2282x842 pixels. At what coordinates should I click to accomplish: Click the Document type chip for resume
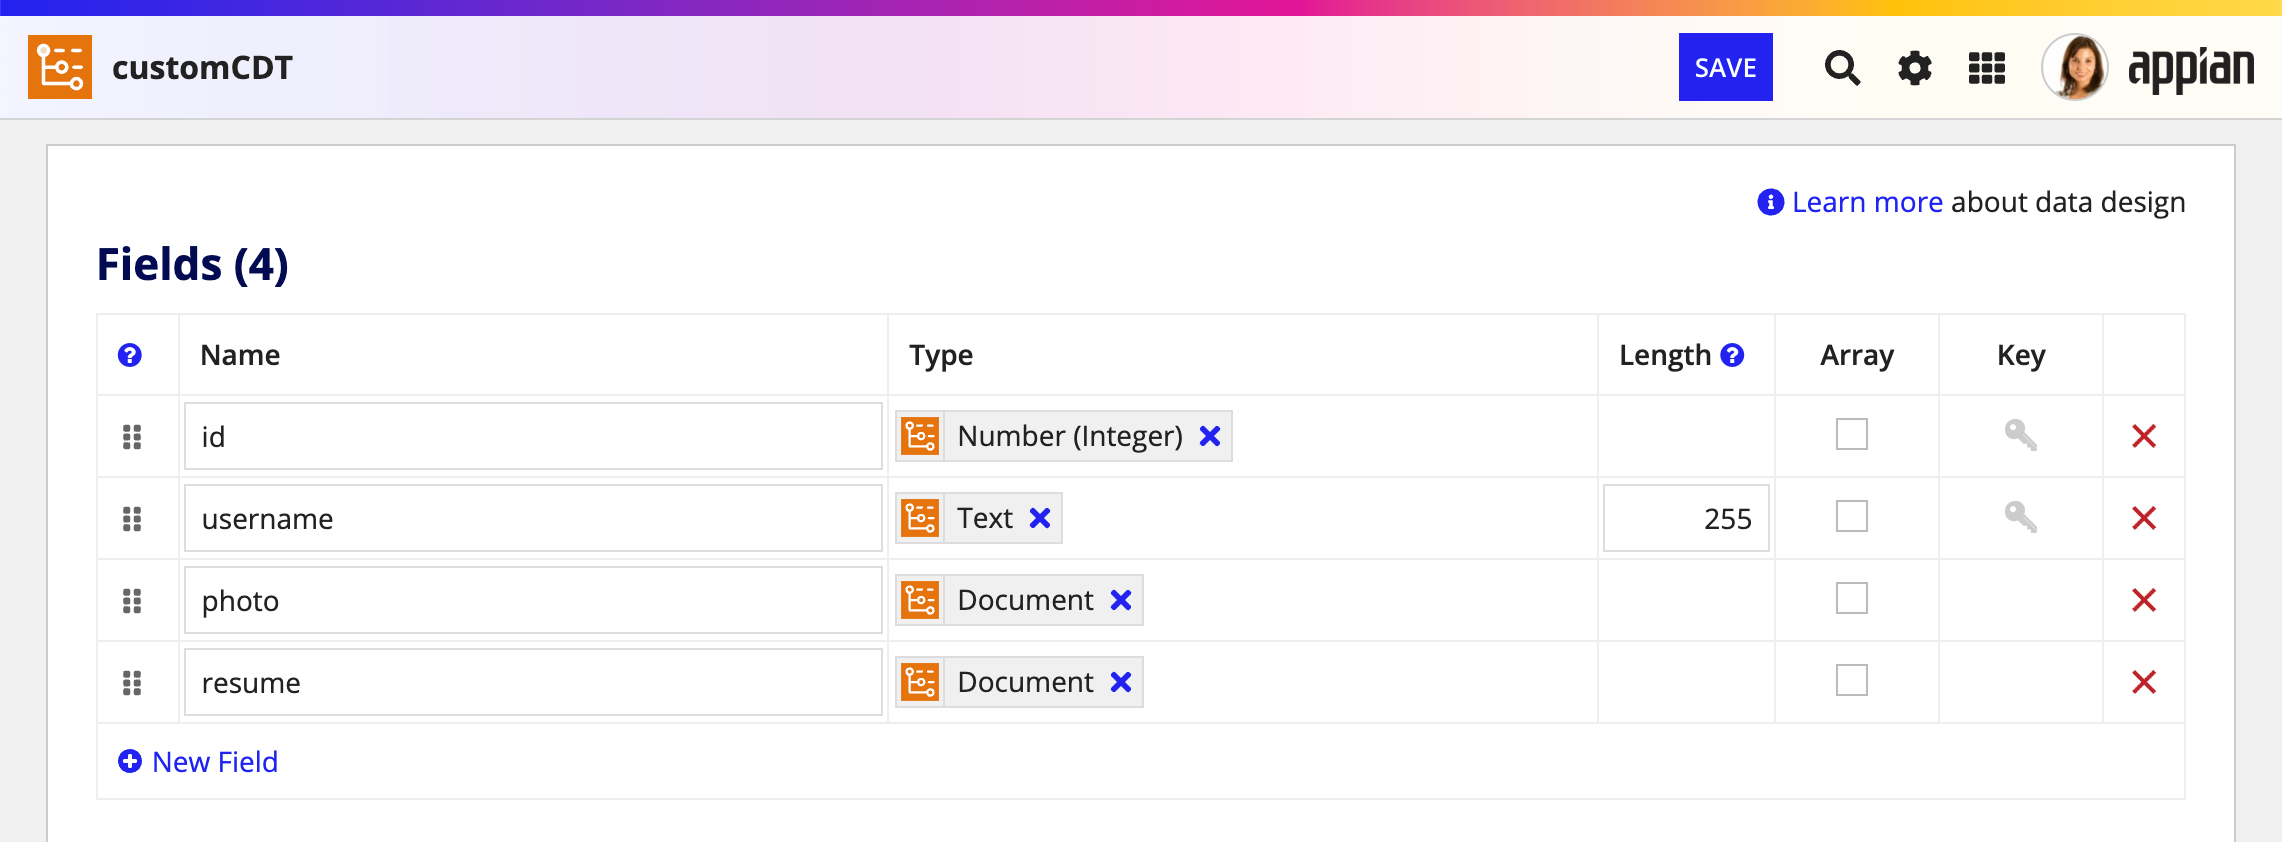(x=1019, y=682)
